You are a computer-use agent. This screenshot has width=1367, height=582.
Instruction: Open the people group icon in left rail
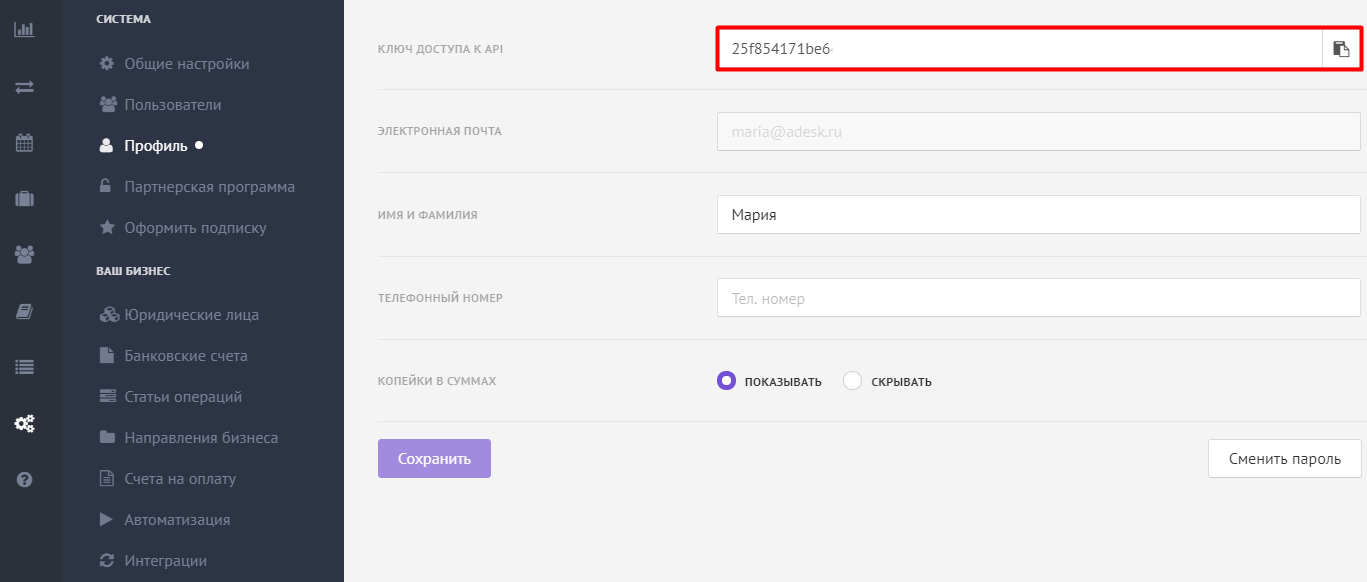24,255
